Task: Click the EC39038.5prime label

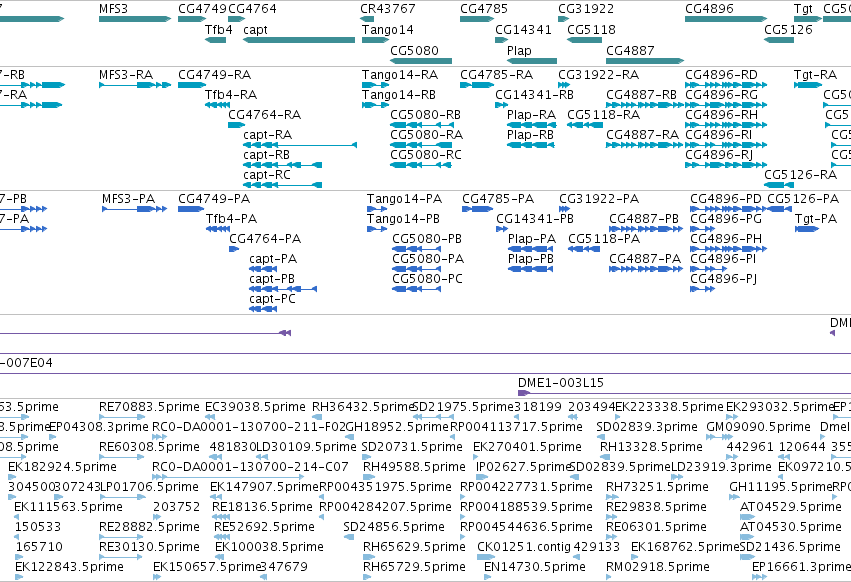Action: 255,407
